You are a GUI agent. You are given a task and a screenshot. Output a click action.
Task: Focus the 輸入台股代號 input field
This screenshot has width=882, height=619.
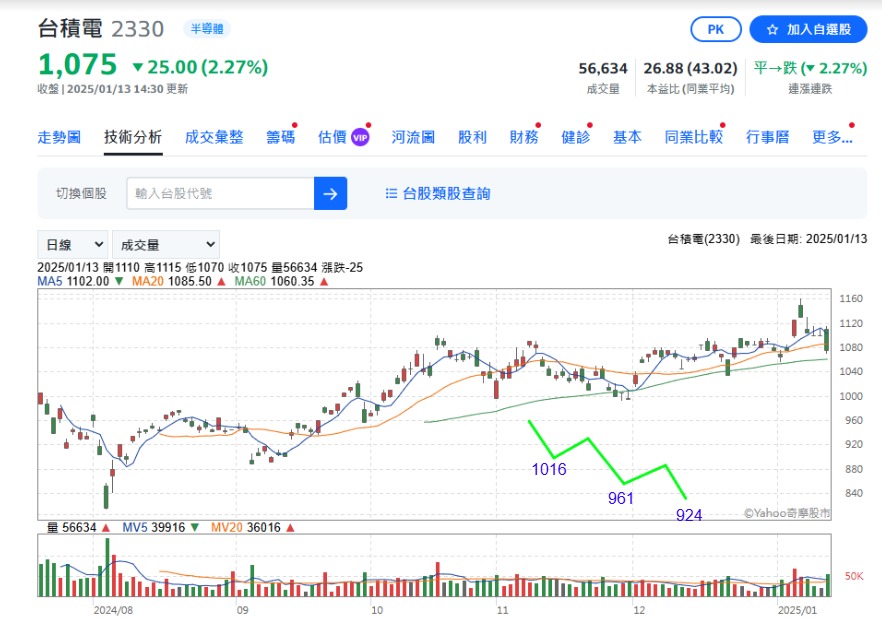220,194
